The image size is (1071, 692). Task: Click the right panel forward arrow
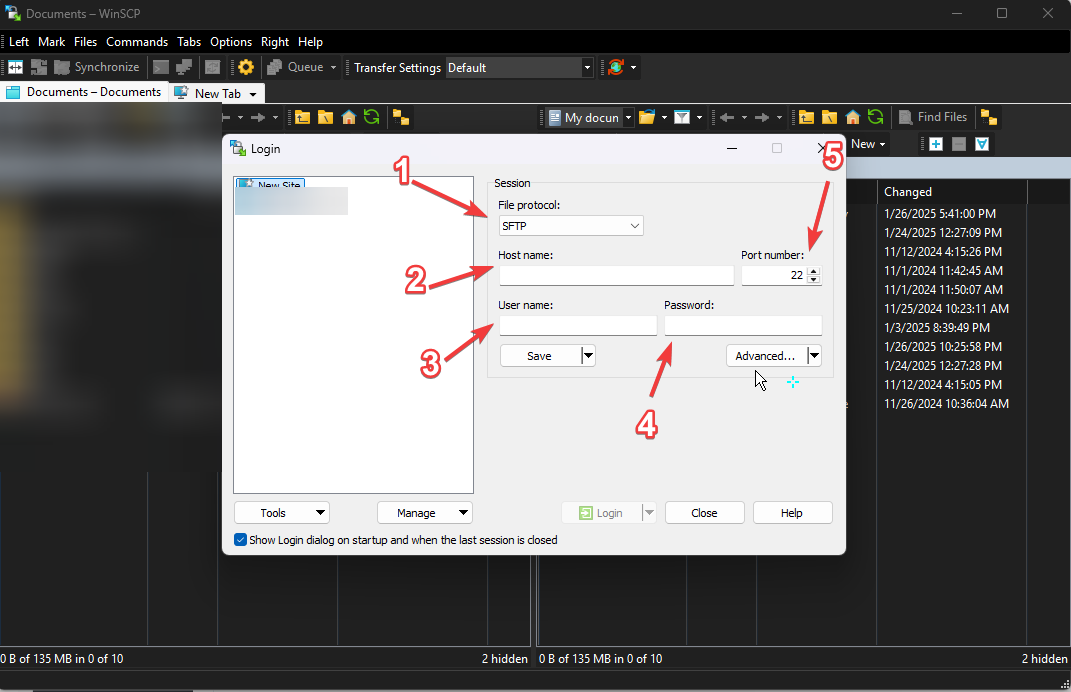[x=762, y=117]
